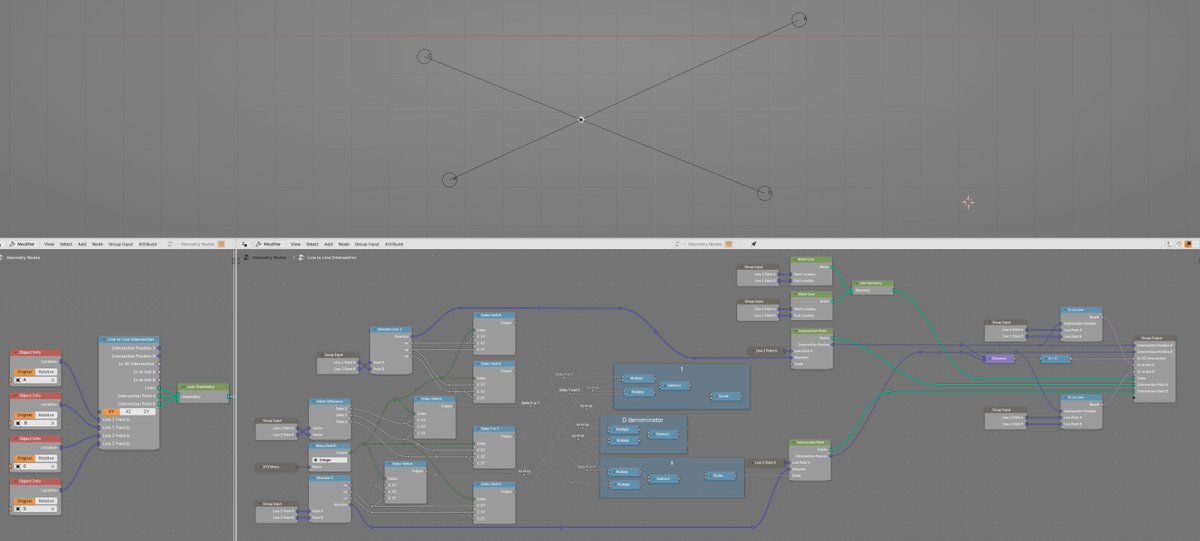The height and width of the screenshot is (541, 1200).
Task: Collapse the Line to Line Intersection node
Action: pyautogui.click(x=103, y=340)
